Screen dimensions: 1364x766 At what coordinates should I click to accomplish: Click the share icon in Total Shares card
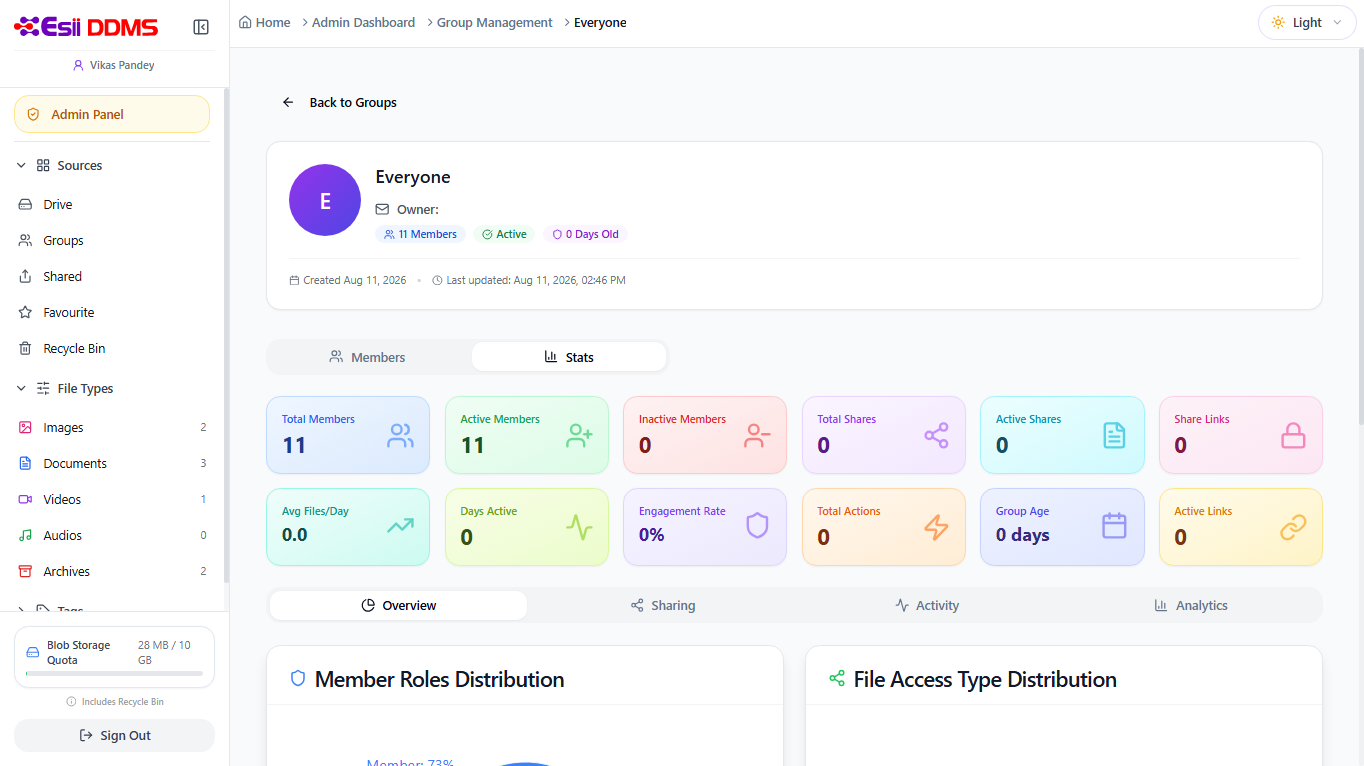tap(937, 435)
